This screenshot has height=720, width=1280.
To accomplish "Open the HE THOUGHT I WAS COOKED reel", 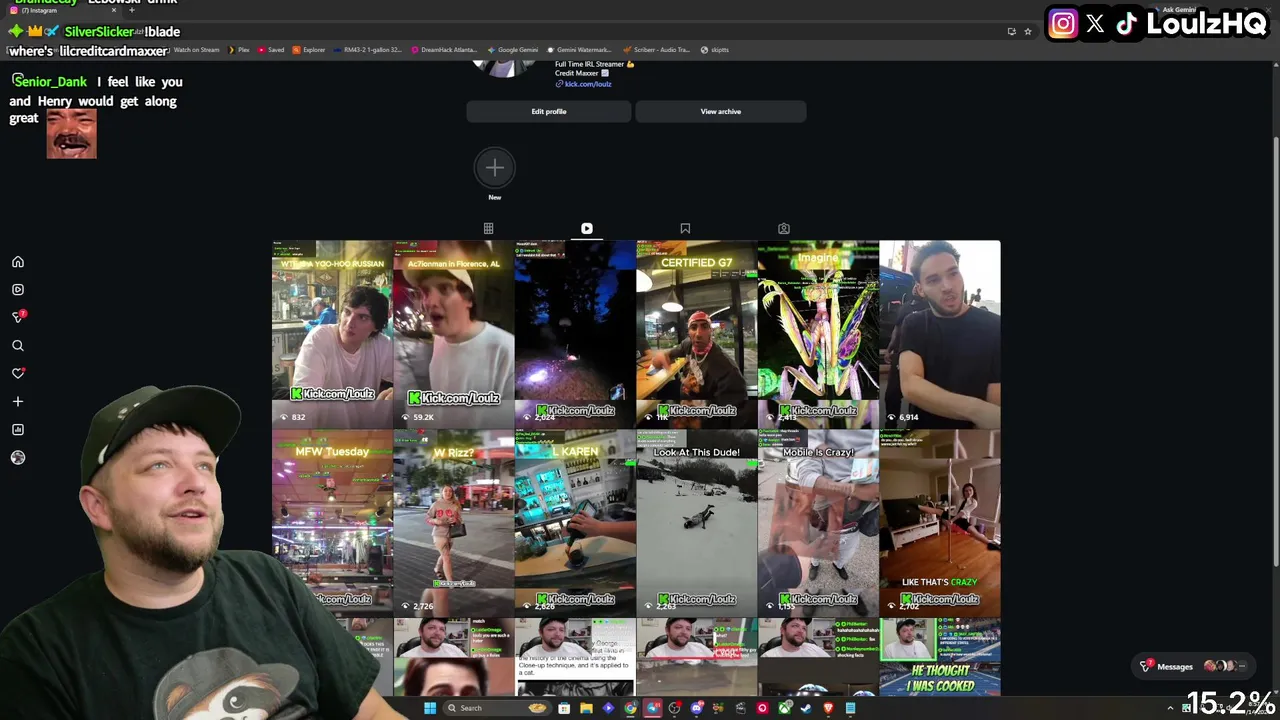I will 940,657.
